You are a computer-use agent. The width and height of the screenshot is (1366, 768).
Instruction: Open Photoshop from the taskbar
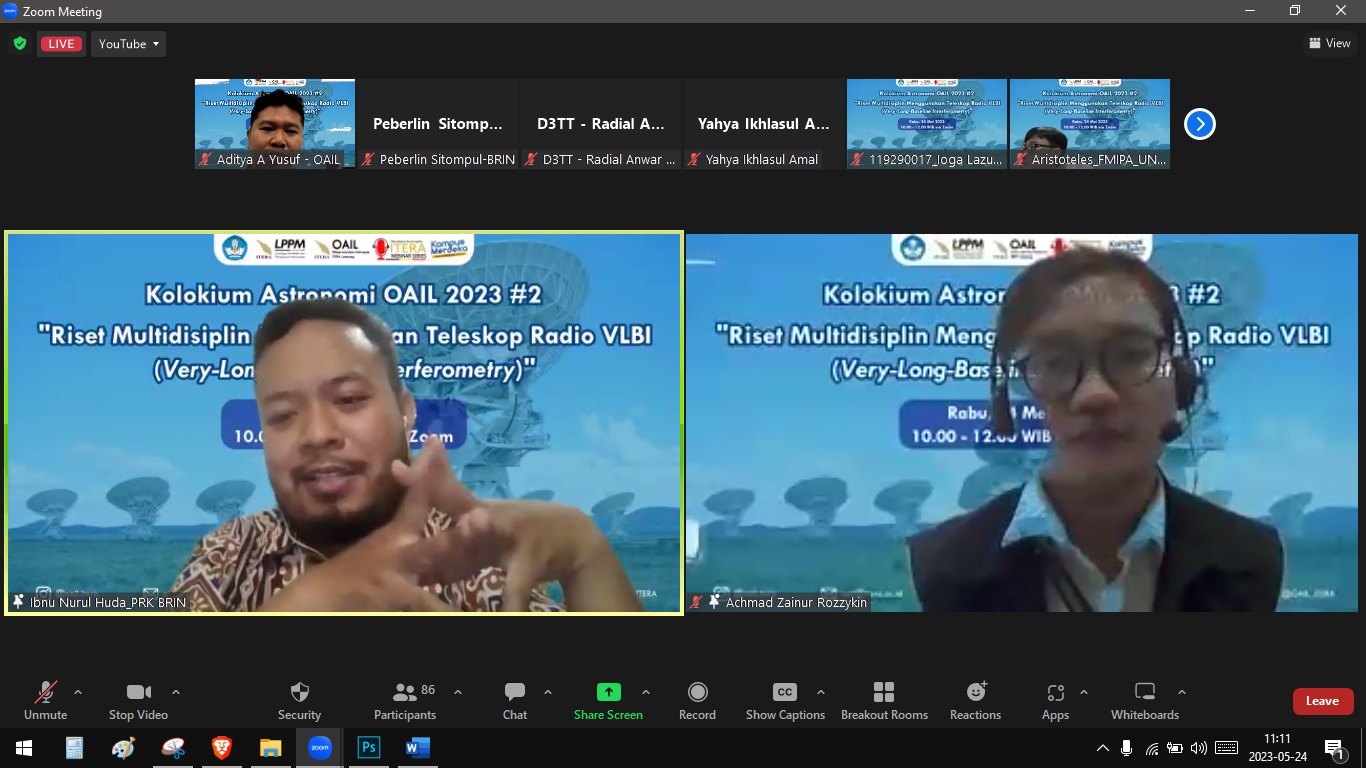(369, 748)
